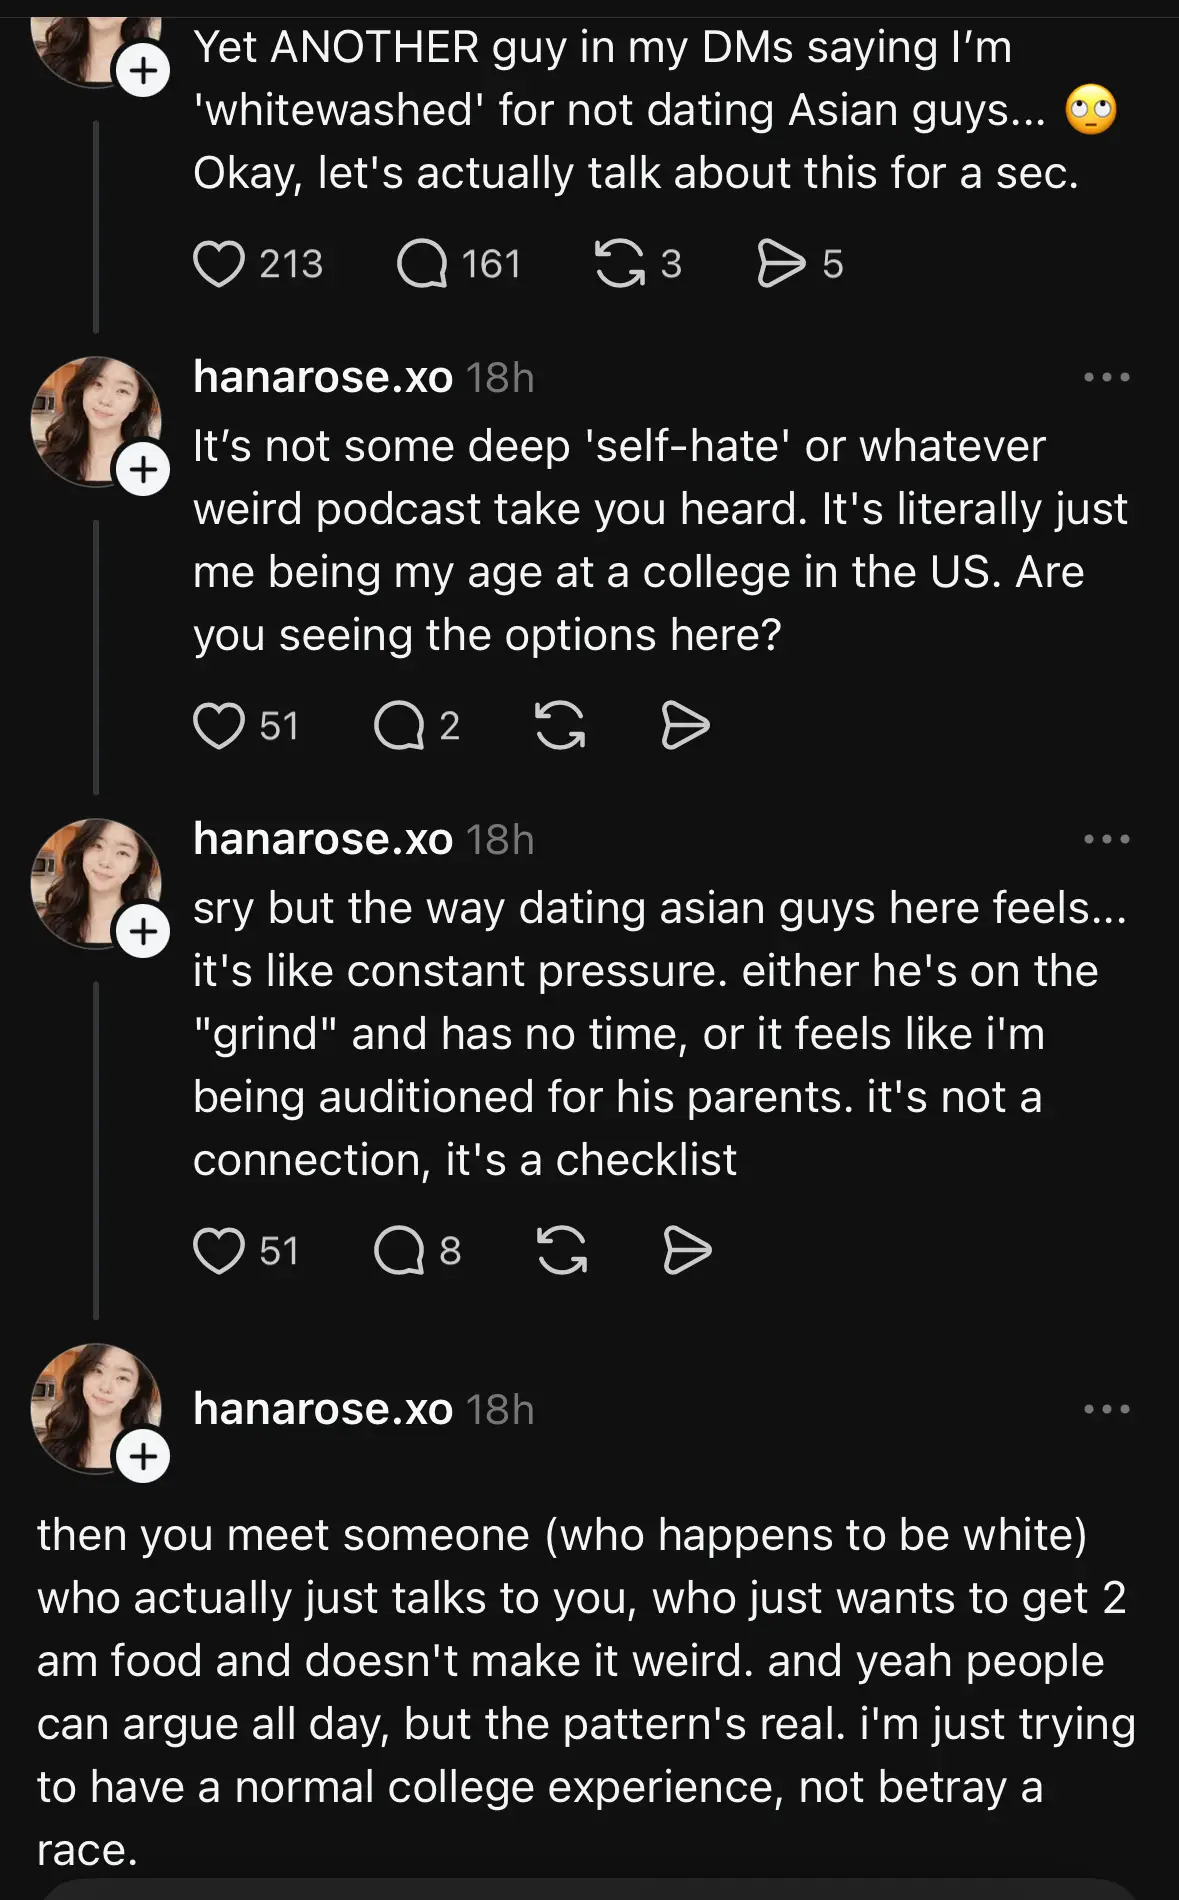1179x1900 pixels.
Task: Open hanarose.xo profile from the last post
Action: click(x=322, y=1409)
